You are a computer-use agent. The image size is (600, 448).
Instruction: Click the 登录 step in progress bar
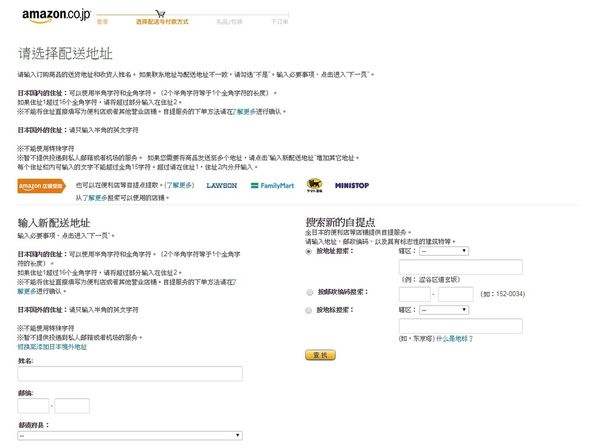102,20
